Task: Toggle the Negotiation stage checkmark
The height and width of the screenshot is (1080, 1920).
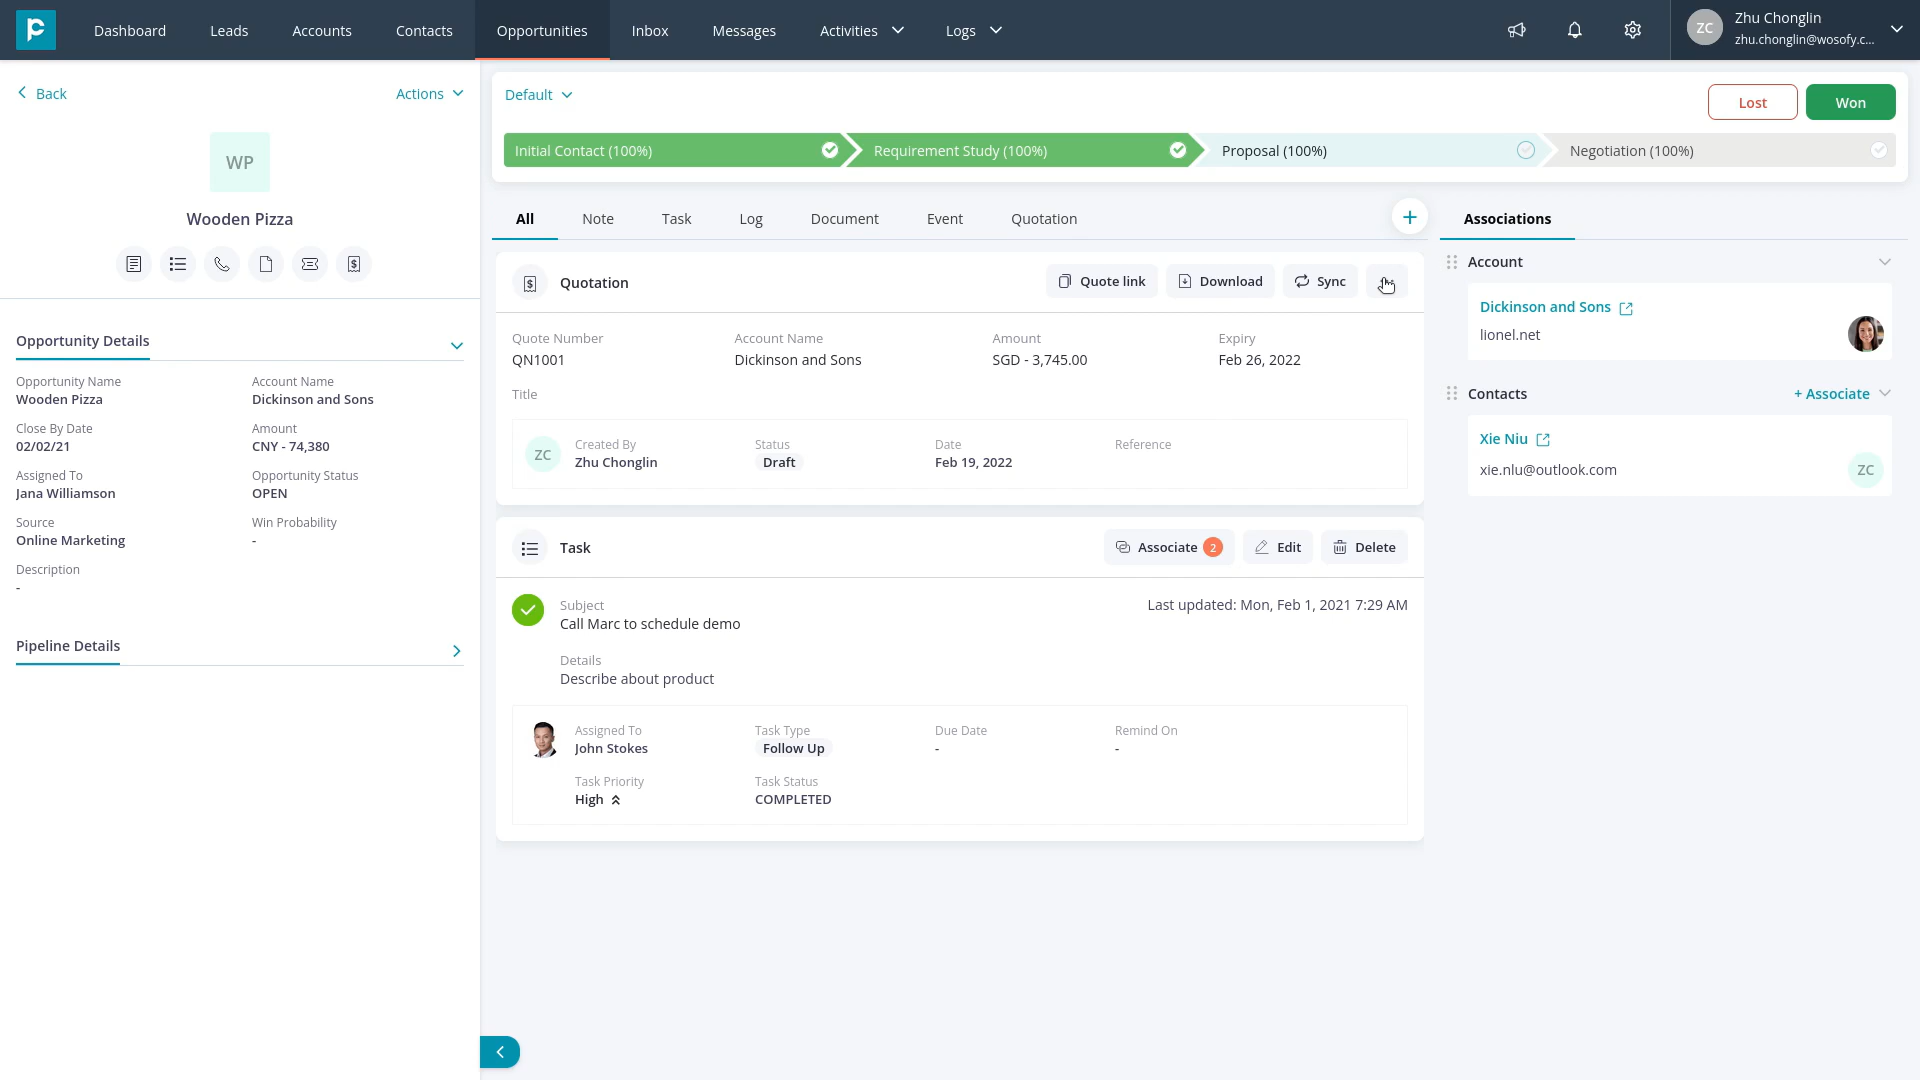Action: [1879, 150]
